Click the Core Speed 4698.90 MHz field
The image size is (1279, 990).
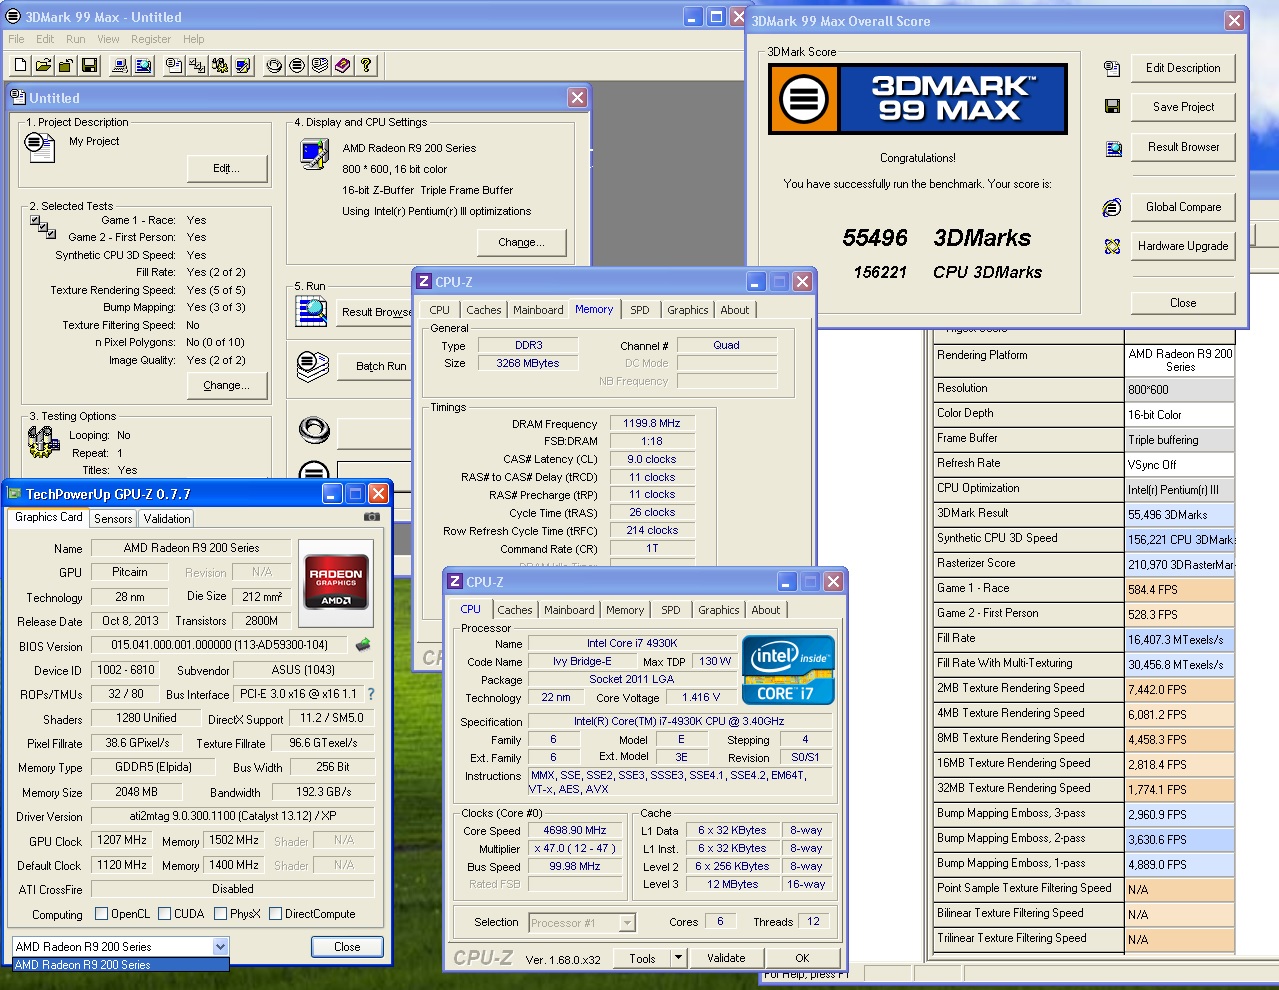574,830
